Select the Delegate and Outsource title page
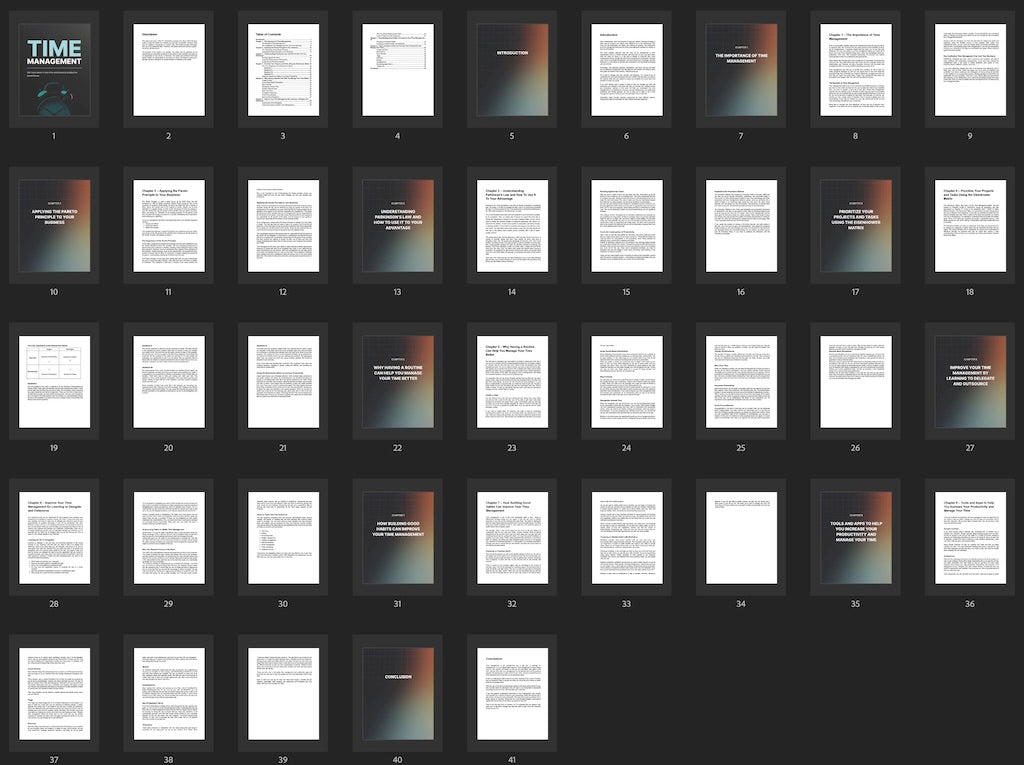The image size is (1024, 765). coord(970,382)
